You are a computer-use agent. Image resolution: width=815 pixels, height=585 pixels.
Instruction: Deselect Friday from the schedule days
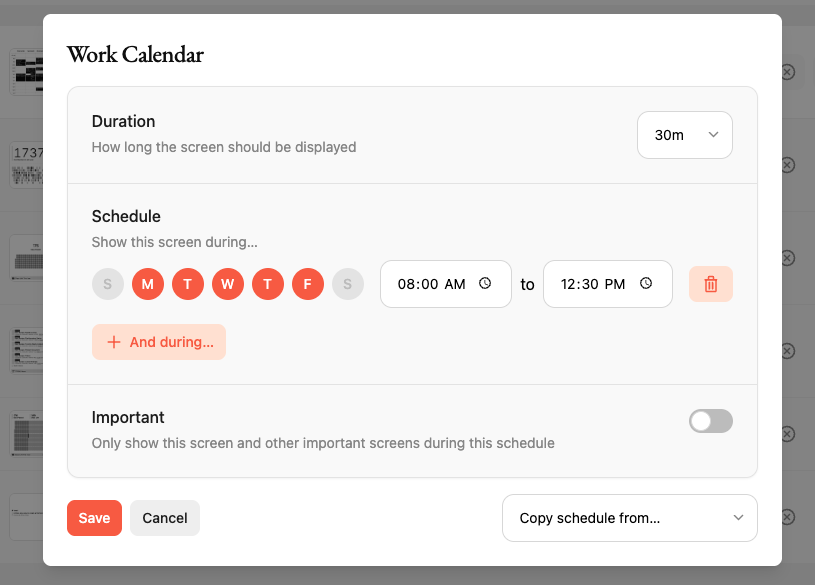307,284
